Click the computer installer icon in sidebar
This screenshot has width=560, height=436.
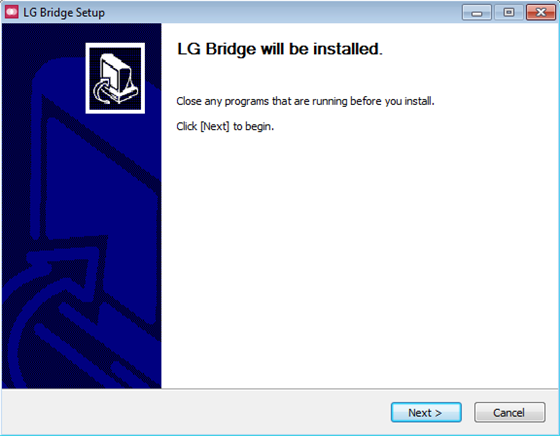pos(115,78)
